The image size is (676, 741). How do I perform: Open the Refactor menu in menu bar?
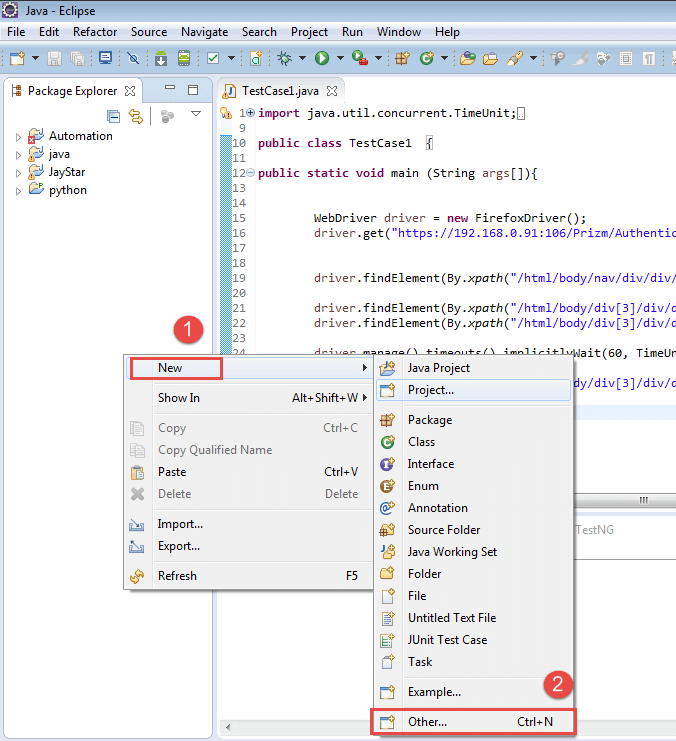[x=95, y=32]
